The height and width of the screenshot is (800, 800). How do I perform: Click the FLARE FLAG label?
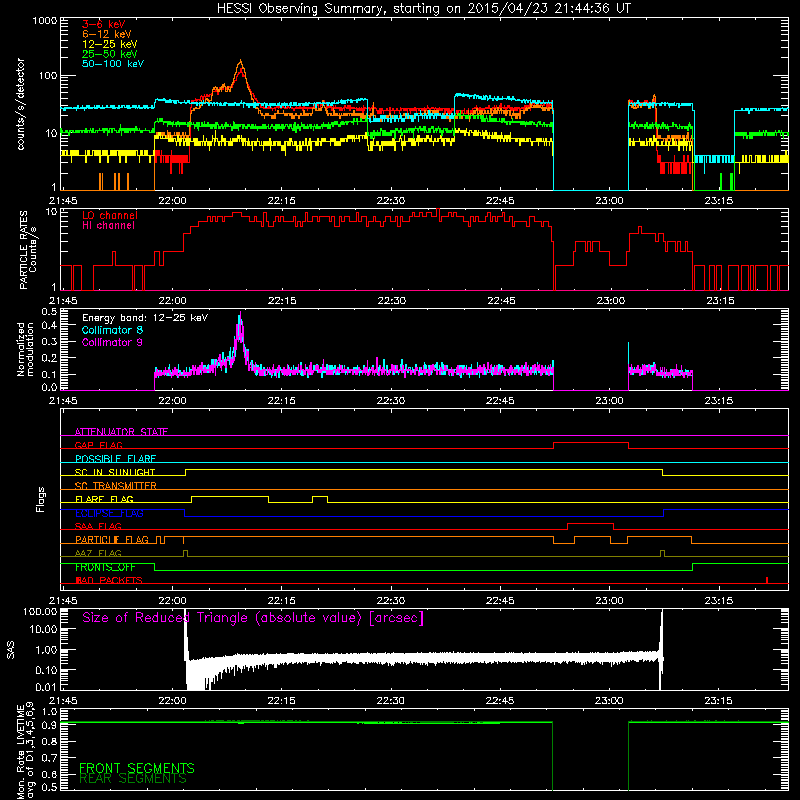[x=104, y=499]
